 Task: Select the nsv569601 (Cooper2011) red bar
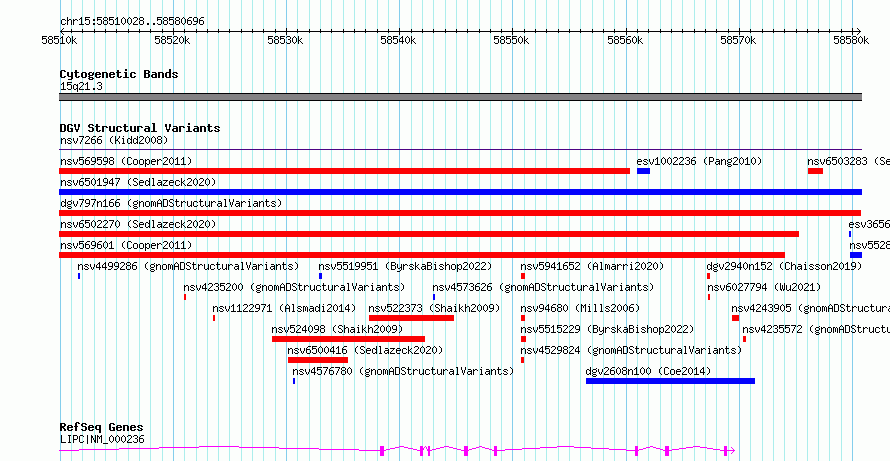(422, 255)
